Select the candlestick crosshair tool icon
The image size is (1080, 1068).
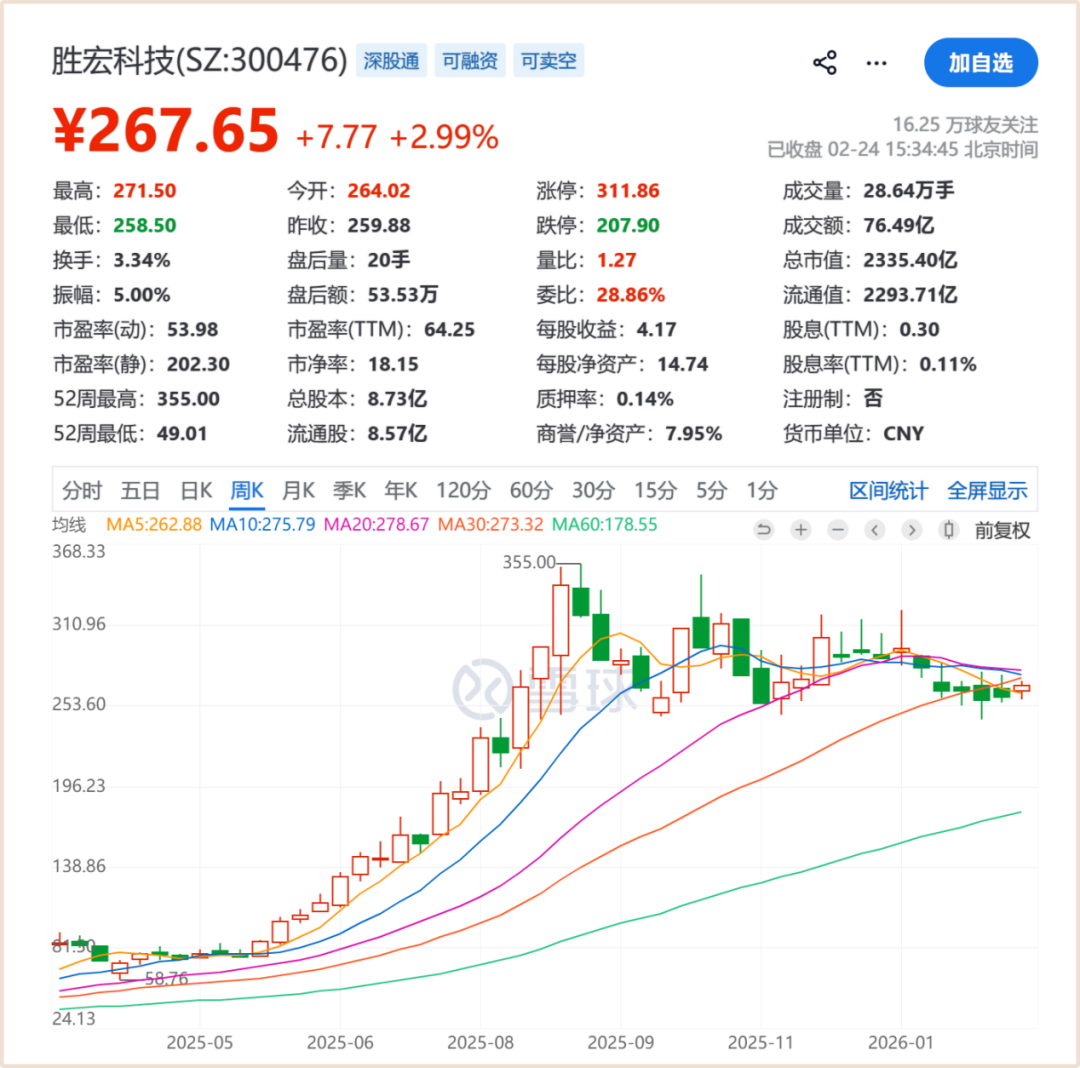tap(948, 530)
